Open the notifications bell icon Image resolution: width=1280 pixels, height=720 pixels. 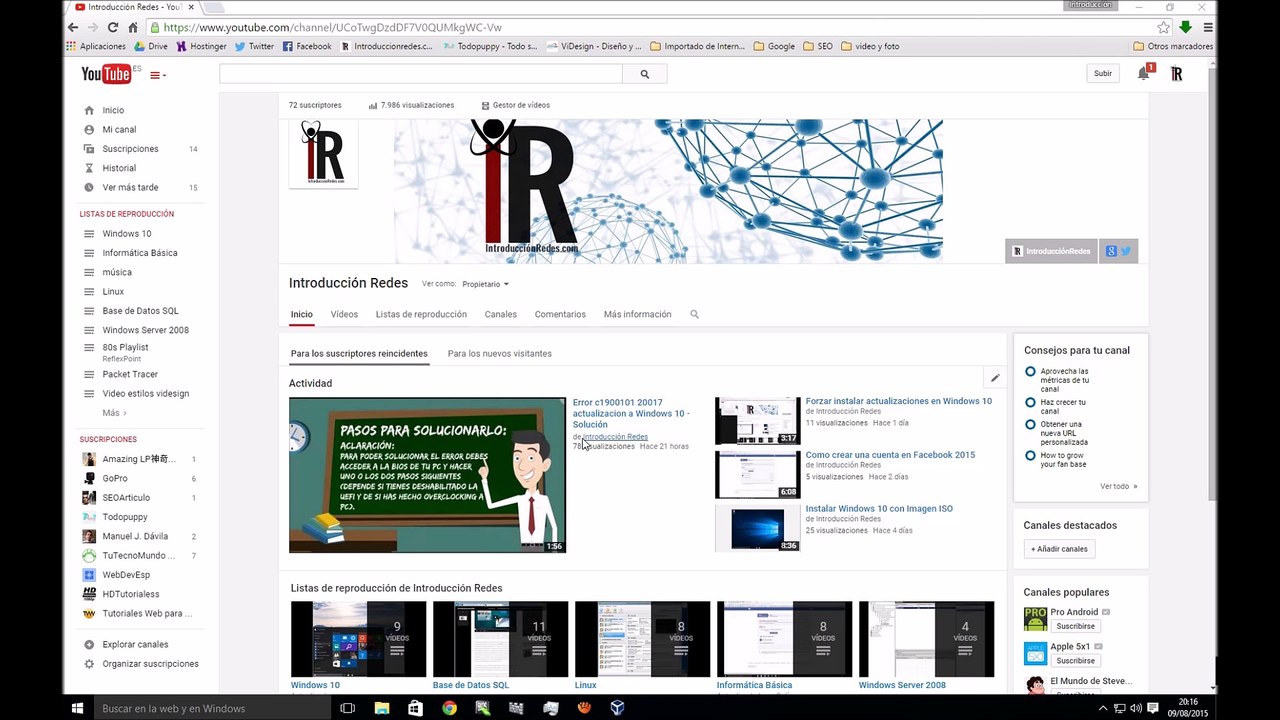coord(1144,73)
